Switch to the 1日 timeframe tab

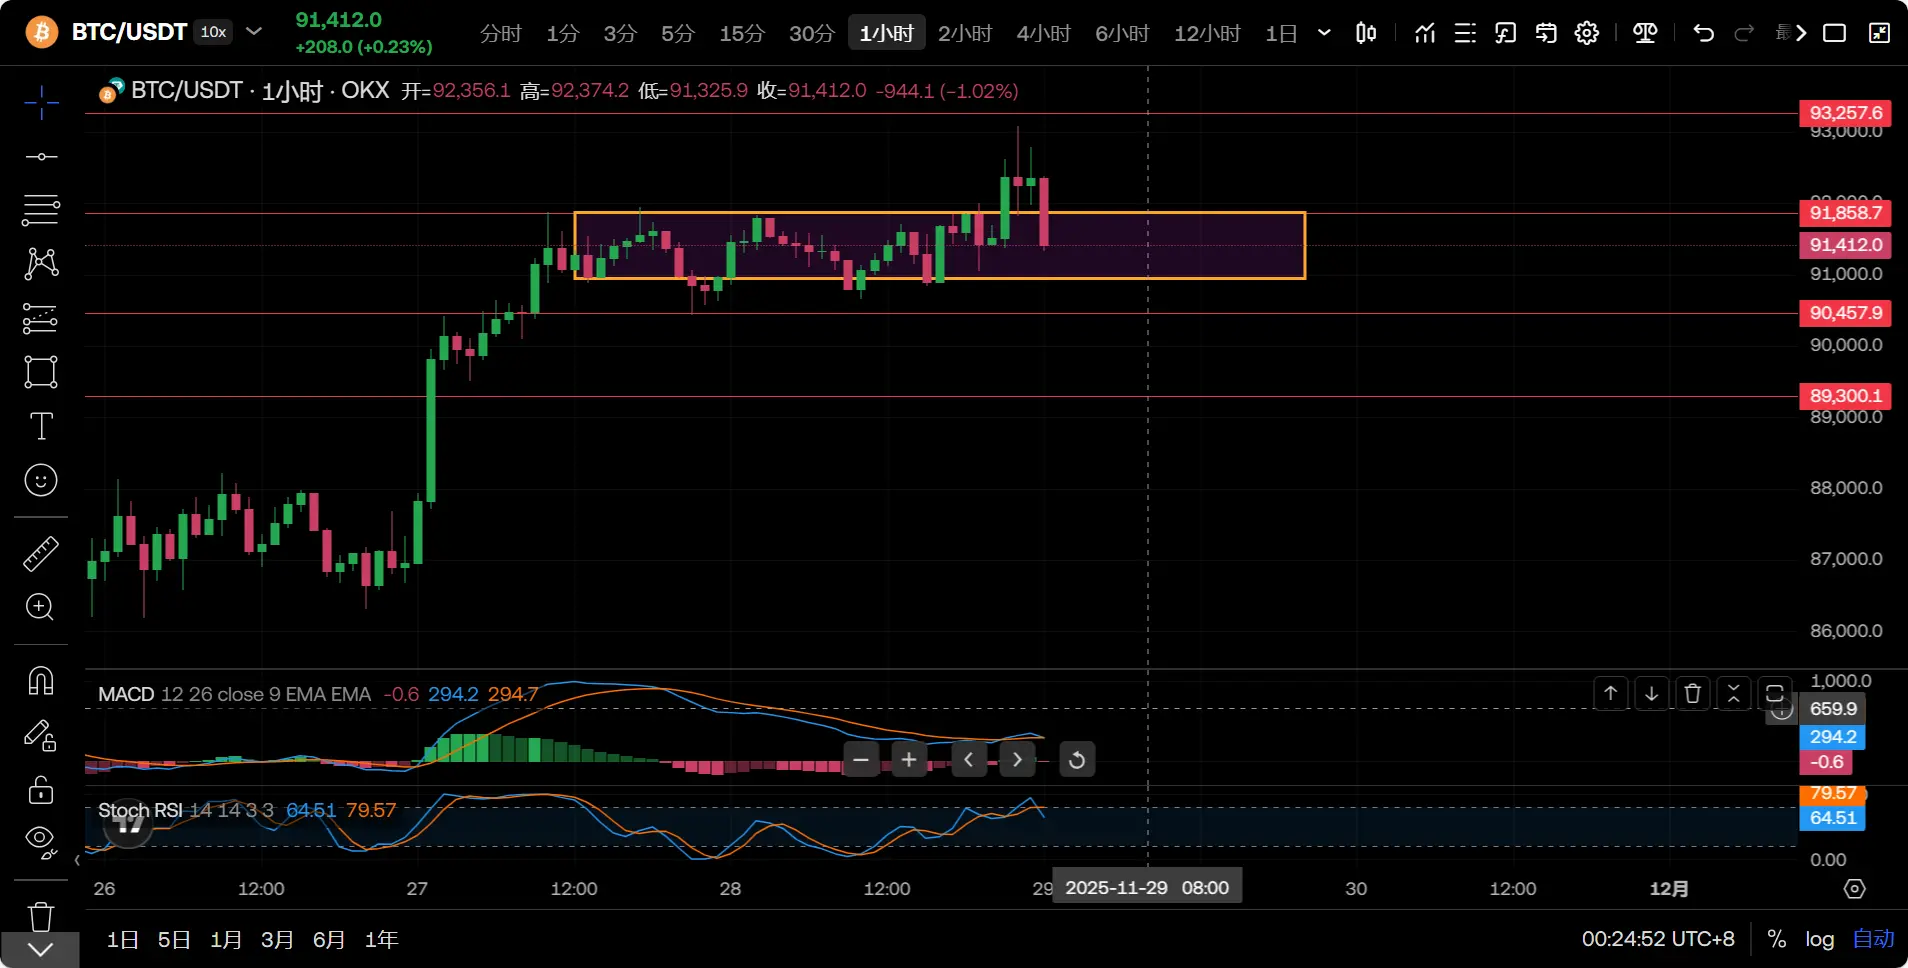tap(1281, 33)
